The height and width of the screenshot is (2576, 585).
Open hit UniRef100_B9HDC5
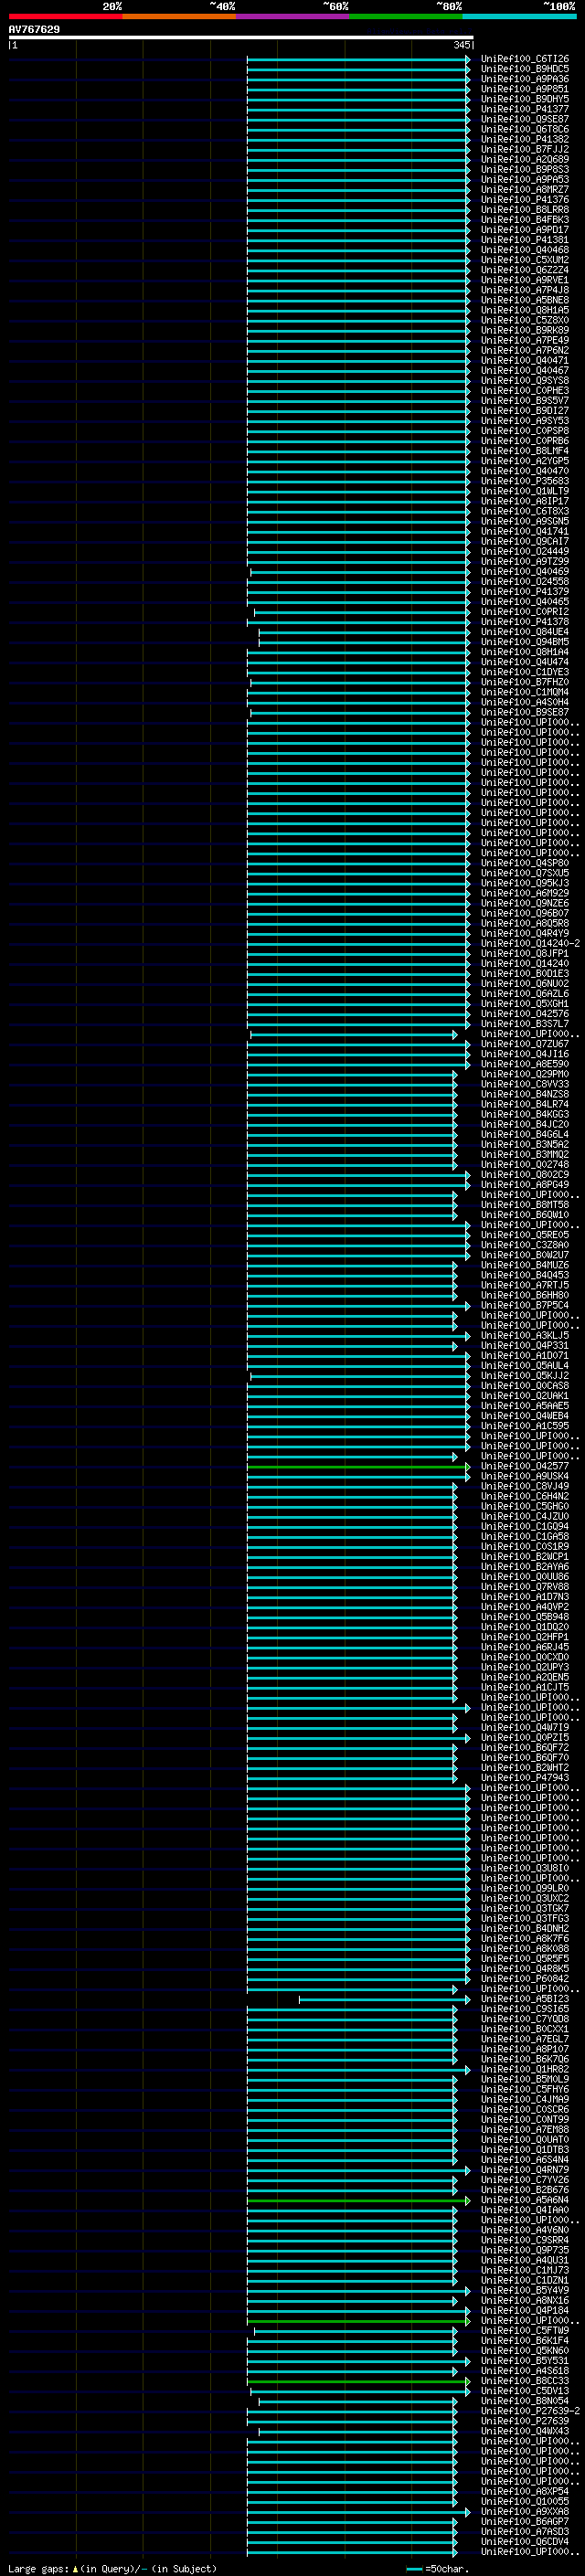click(525, 70)
